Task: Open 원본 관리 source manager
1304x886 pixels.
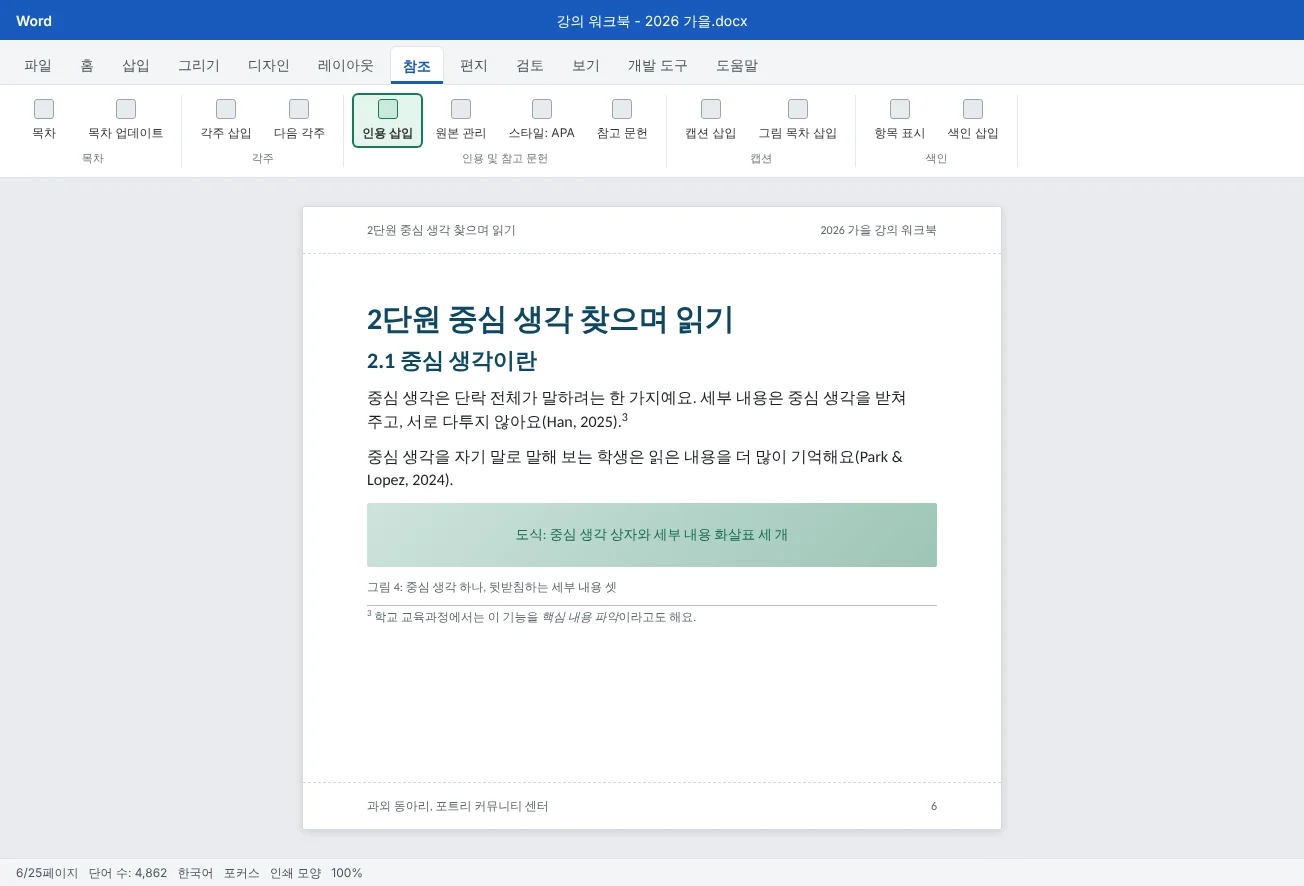Action: coord(461,121)
